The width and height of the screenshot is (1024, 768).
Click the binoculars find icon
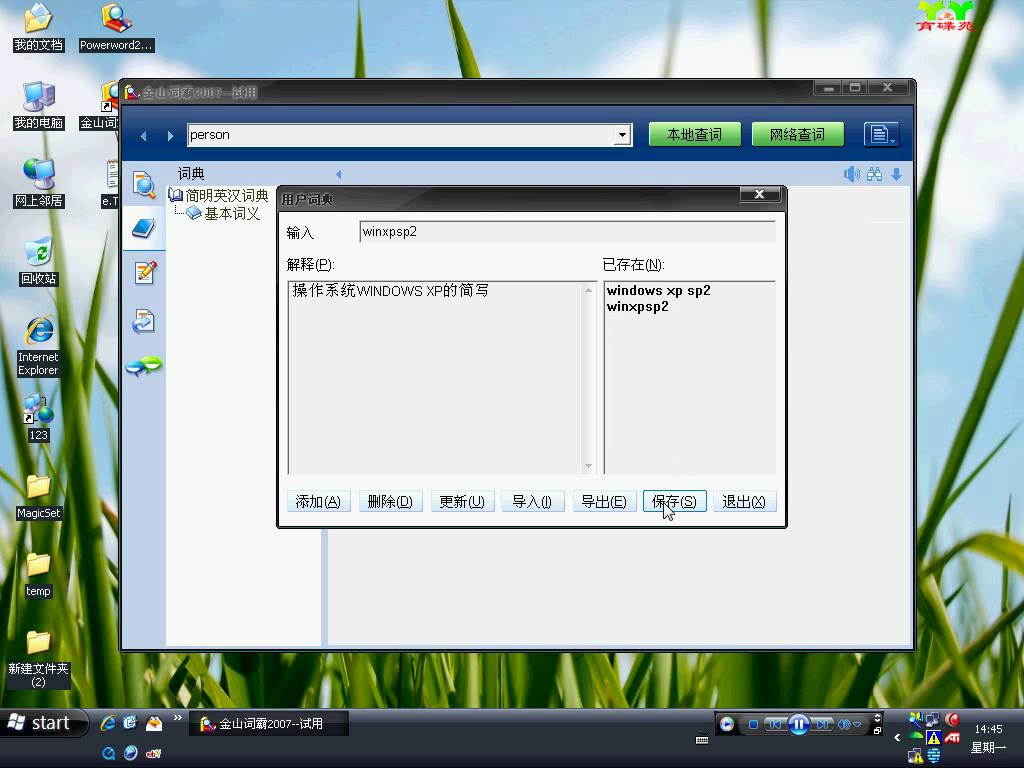pos(874,174)
